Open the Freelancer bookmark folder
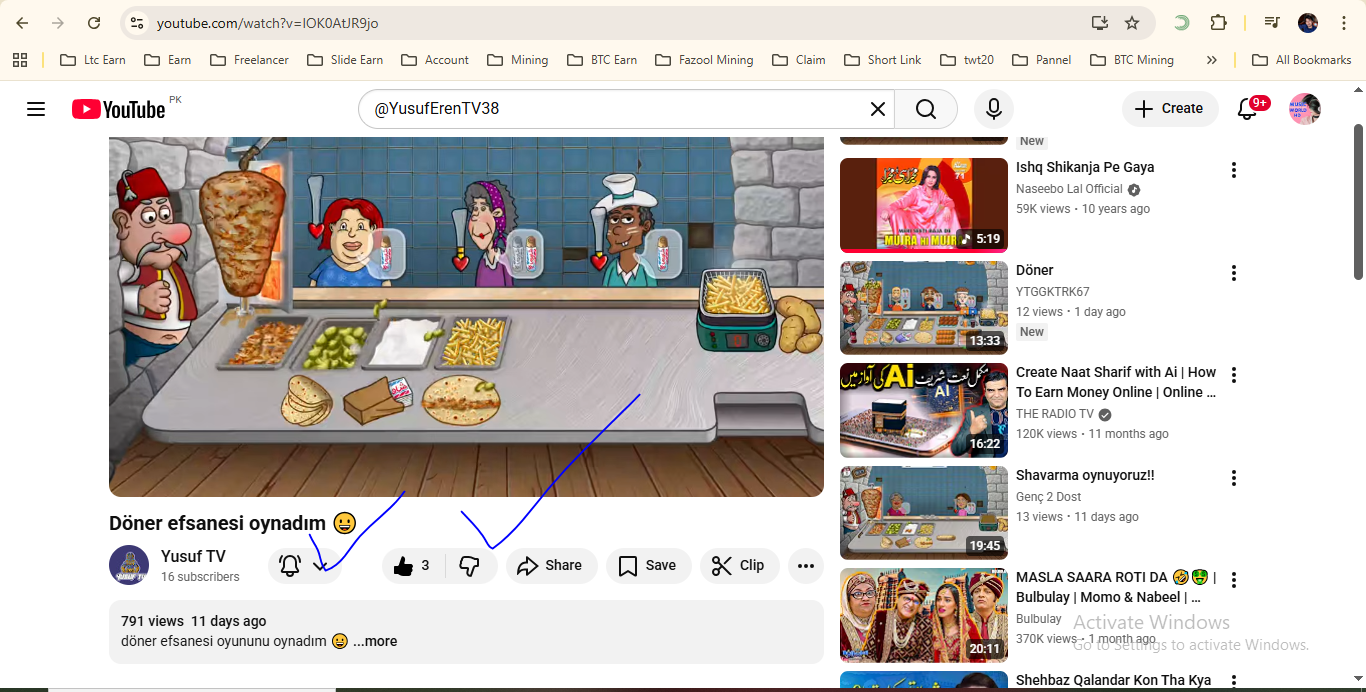The height and width of the screenshot is (692, 1366). (250, 60)
